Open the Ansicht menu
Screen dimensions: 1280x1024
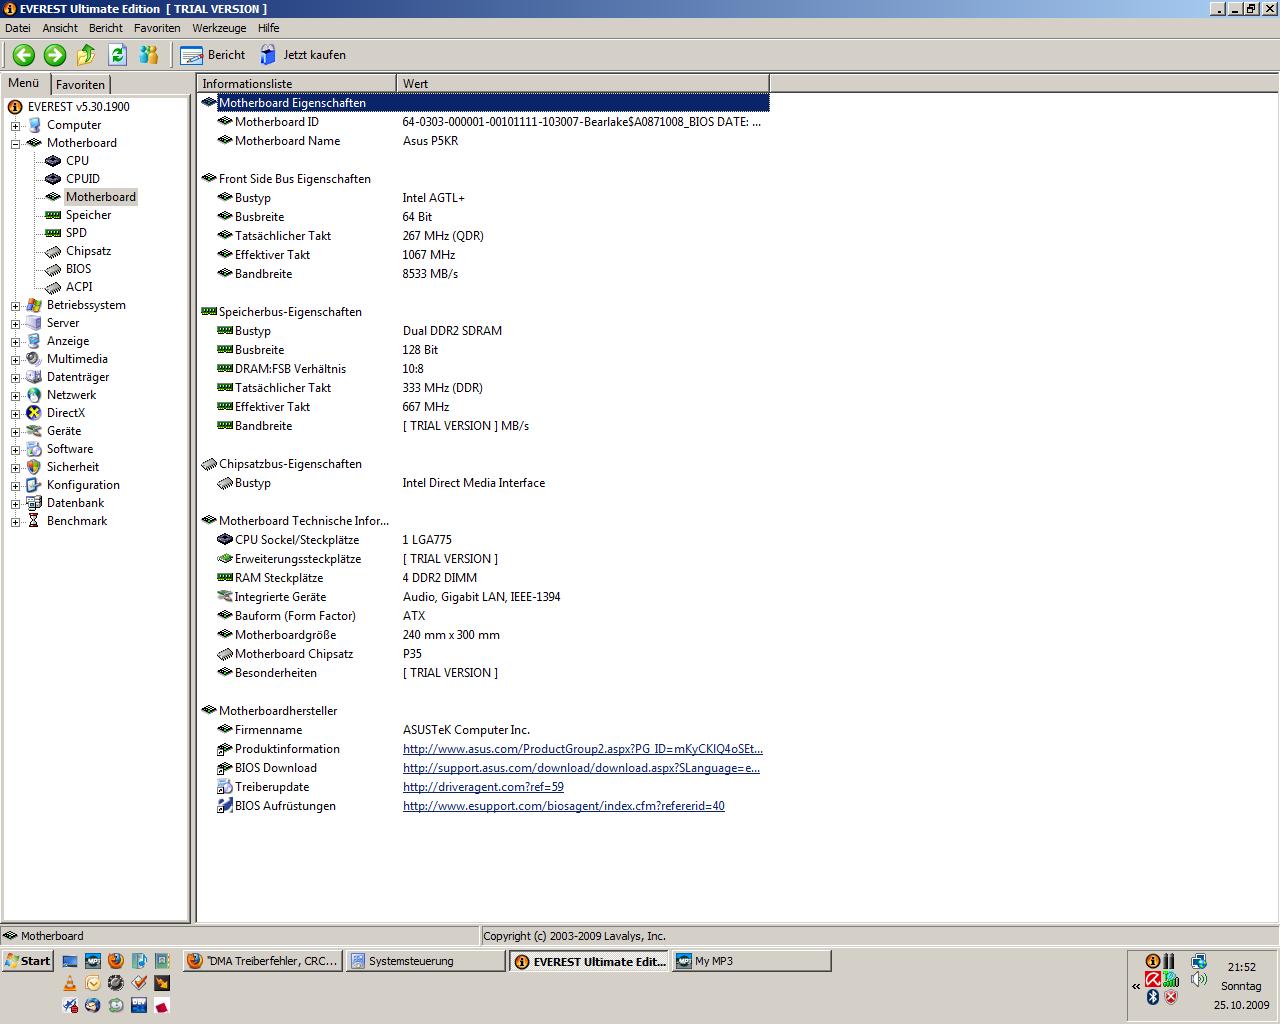(x=60, y=28)
